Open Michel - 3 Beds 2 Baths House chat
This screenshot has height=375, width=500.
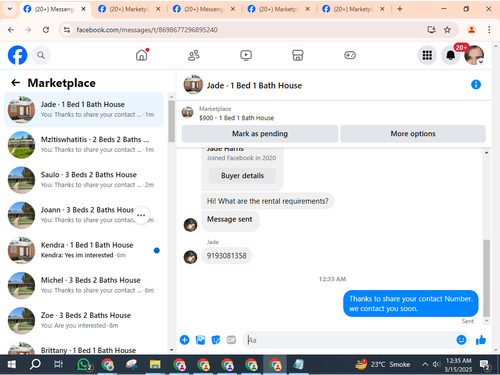(84, 285)
